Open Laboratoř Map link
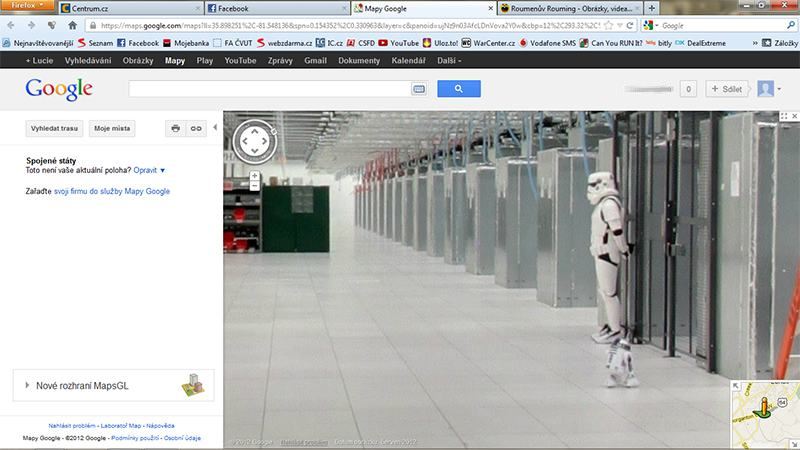The height and width of the screenshot is (450, 800). (121, 426)
